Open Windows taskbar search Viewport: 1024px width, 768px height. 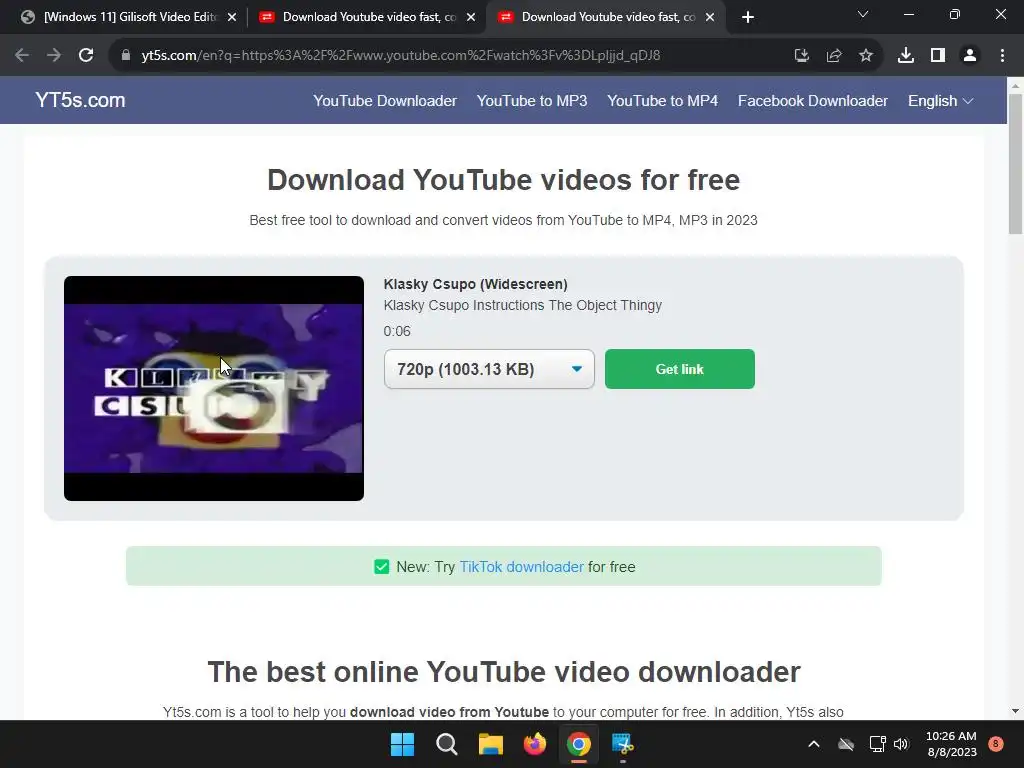pyautogui.click(x=447, y=744)
